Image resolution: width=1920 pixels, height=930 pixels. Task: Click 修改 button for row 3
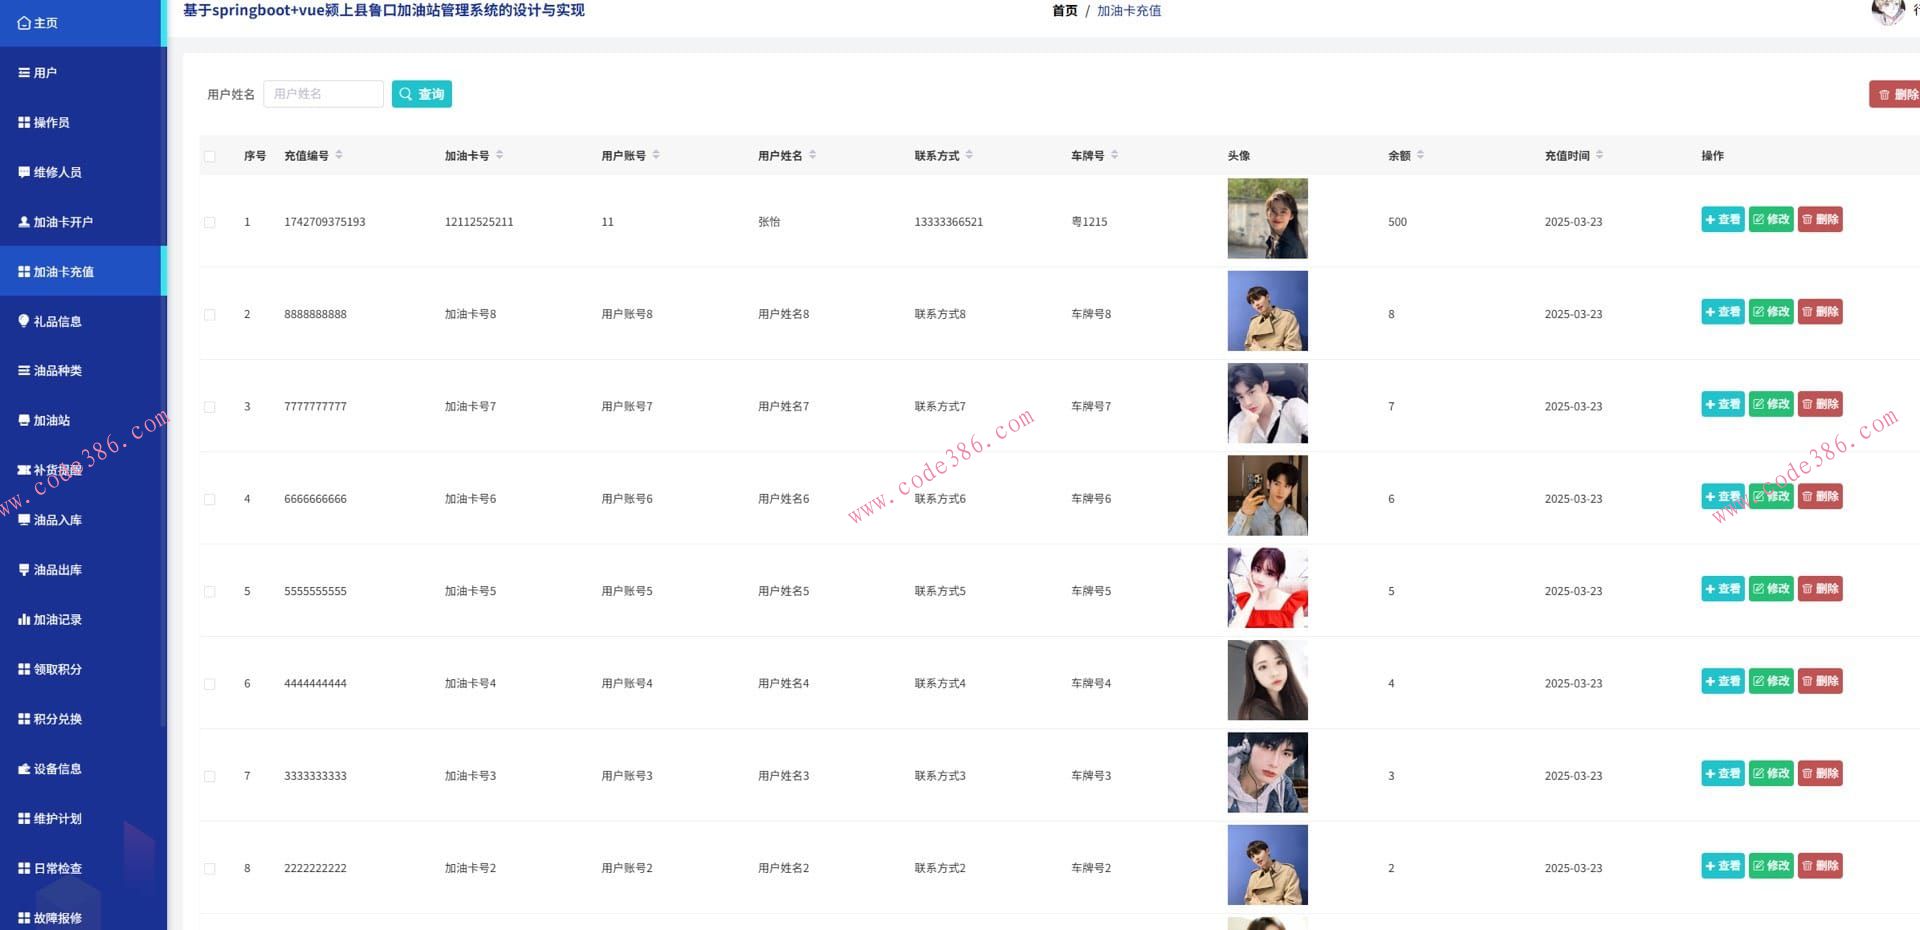(1771, 404)
